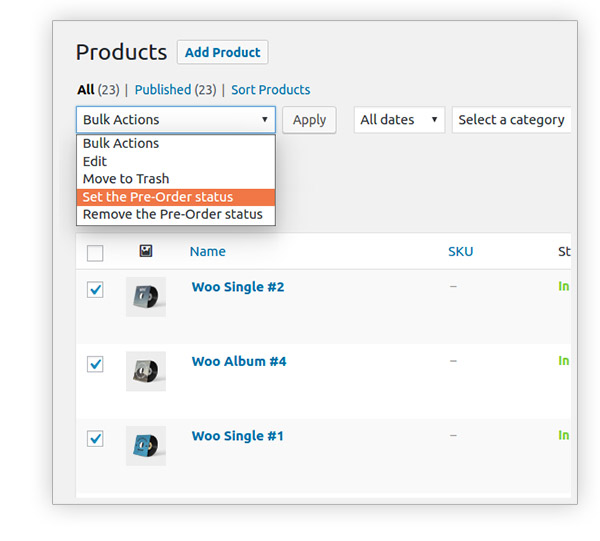Click the Add Product button

point(222,52)
